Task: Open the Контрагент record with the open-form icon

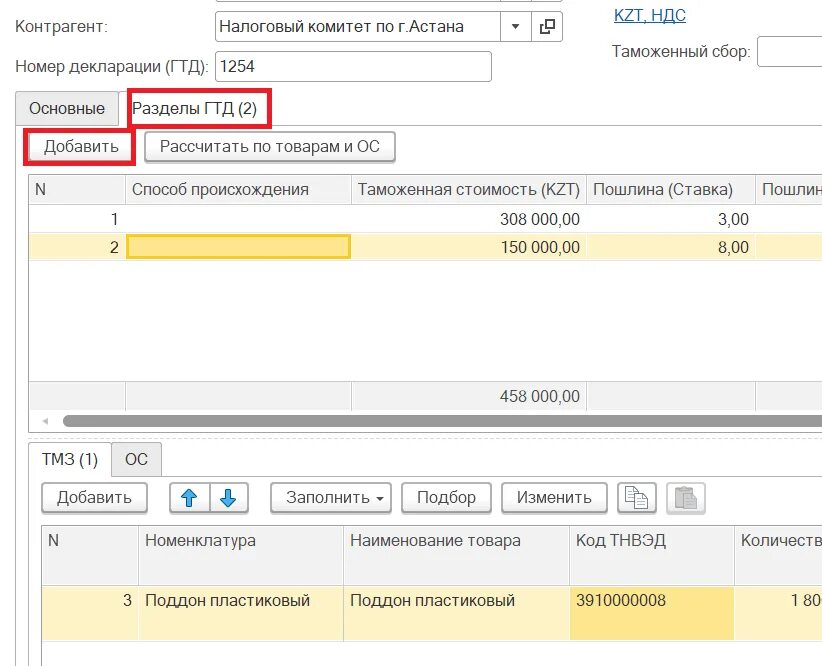Action: tap(547, 26)
